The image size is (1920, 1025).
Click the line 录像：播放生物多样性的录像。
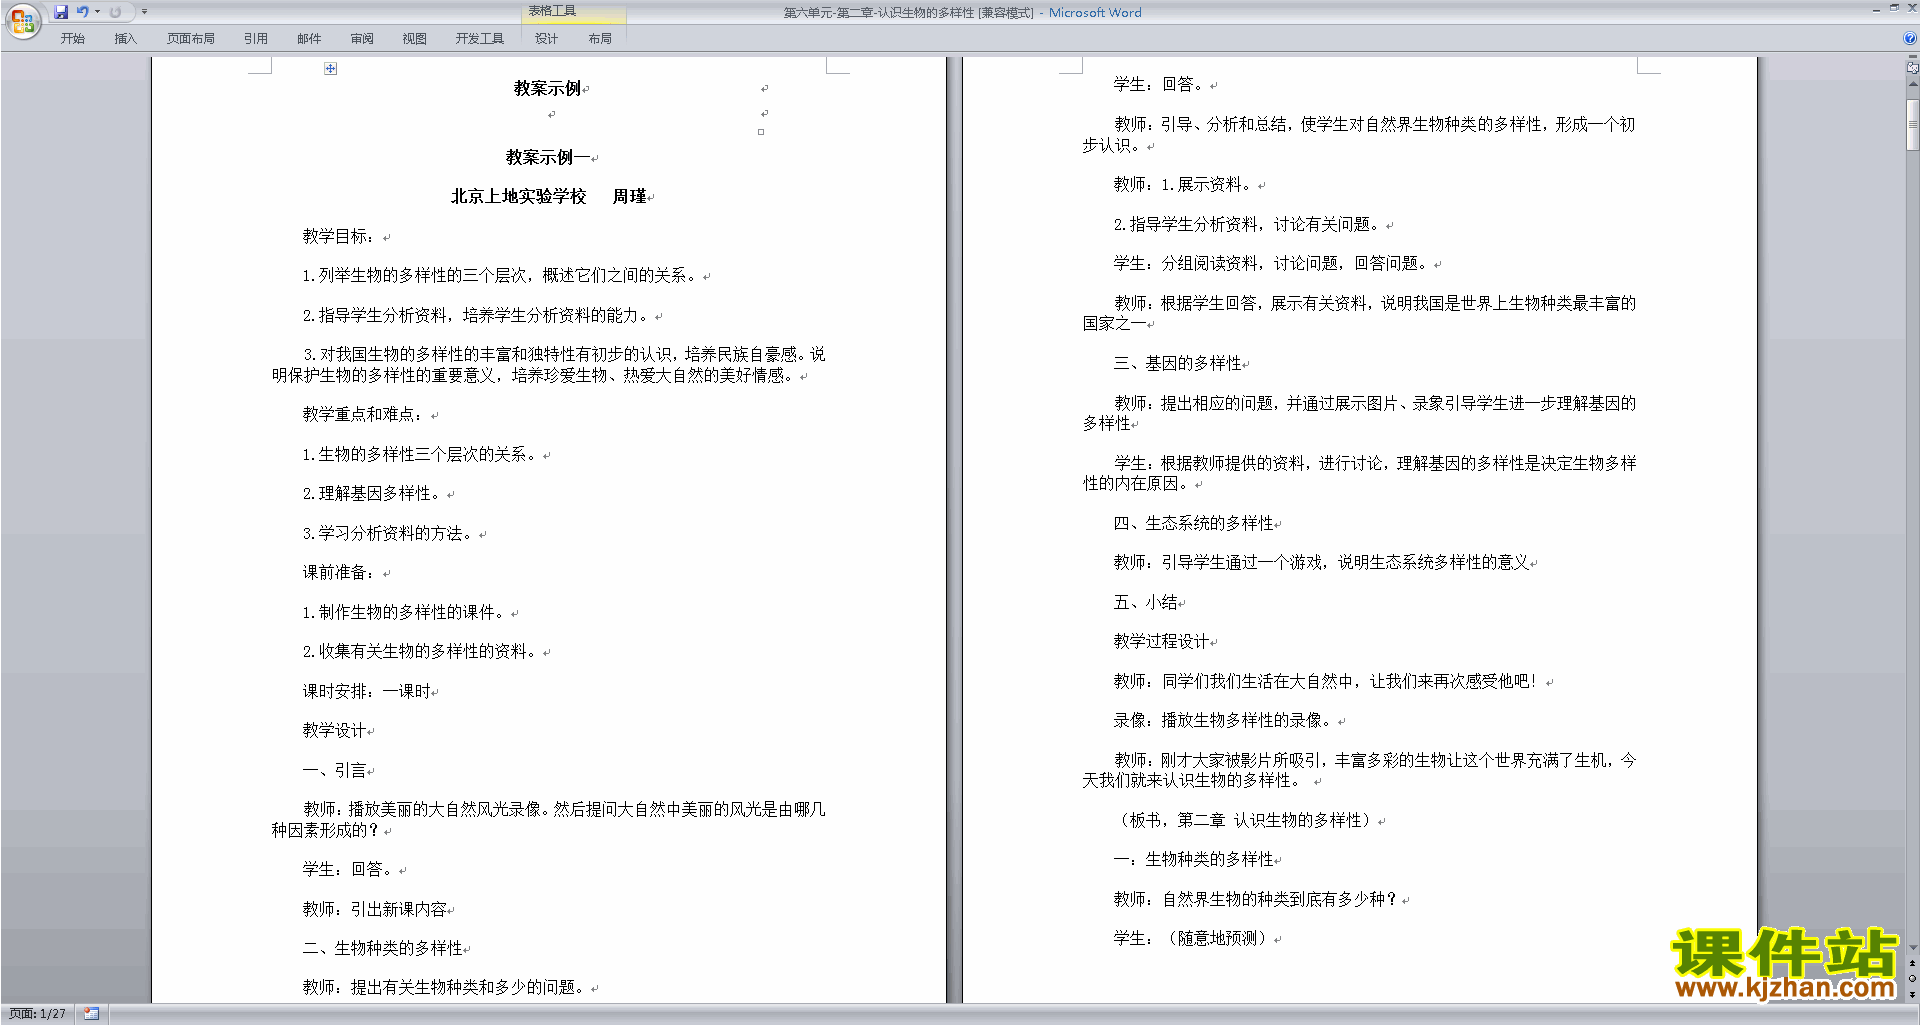click(x=1224, y=720)
